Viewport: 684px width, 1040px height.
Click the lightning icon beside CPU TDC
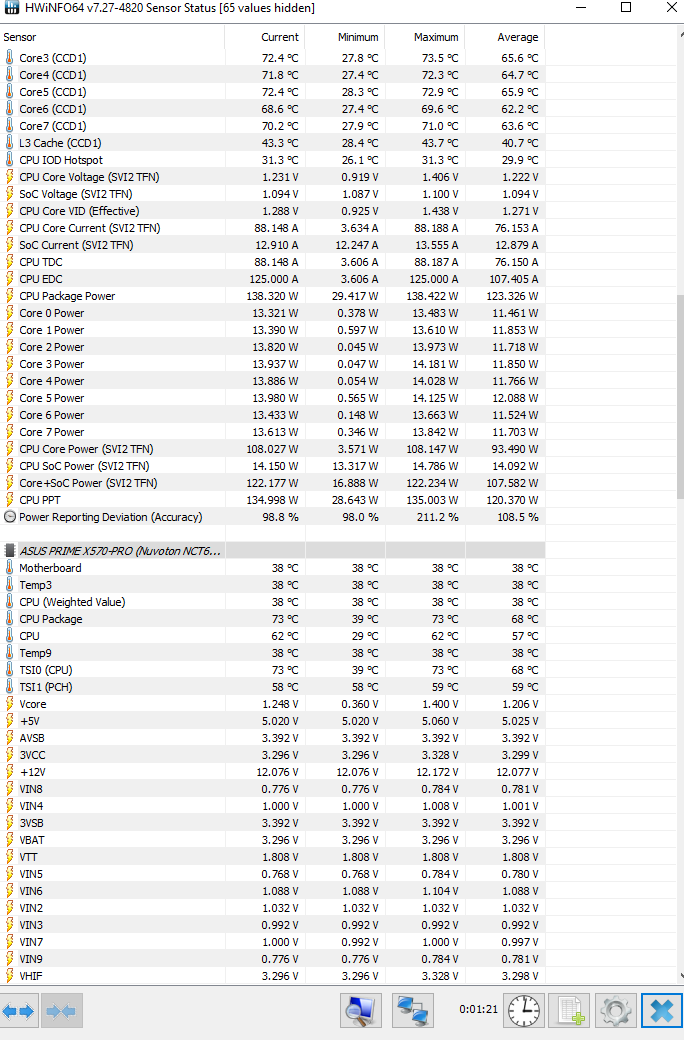[9, 262]
